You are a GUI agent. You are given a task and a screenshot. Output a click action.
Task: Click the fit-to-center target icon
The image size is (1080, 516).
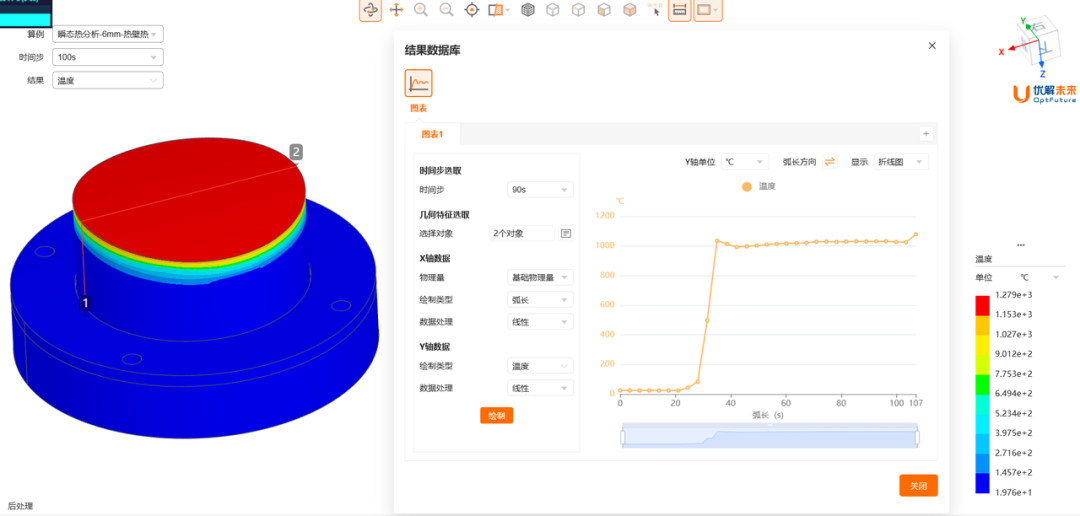[x=472, y=10]
